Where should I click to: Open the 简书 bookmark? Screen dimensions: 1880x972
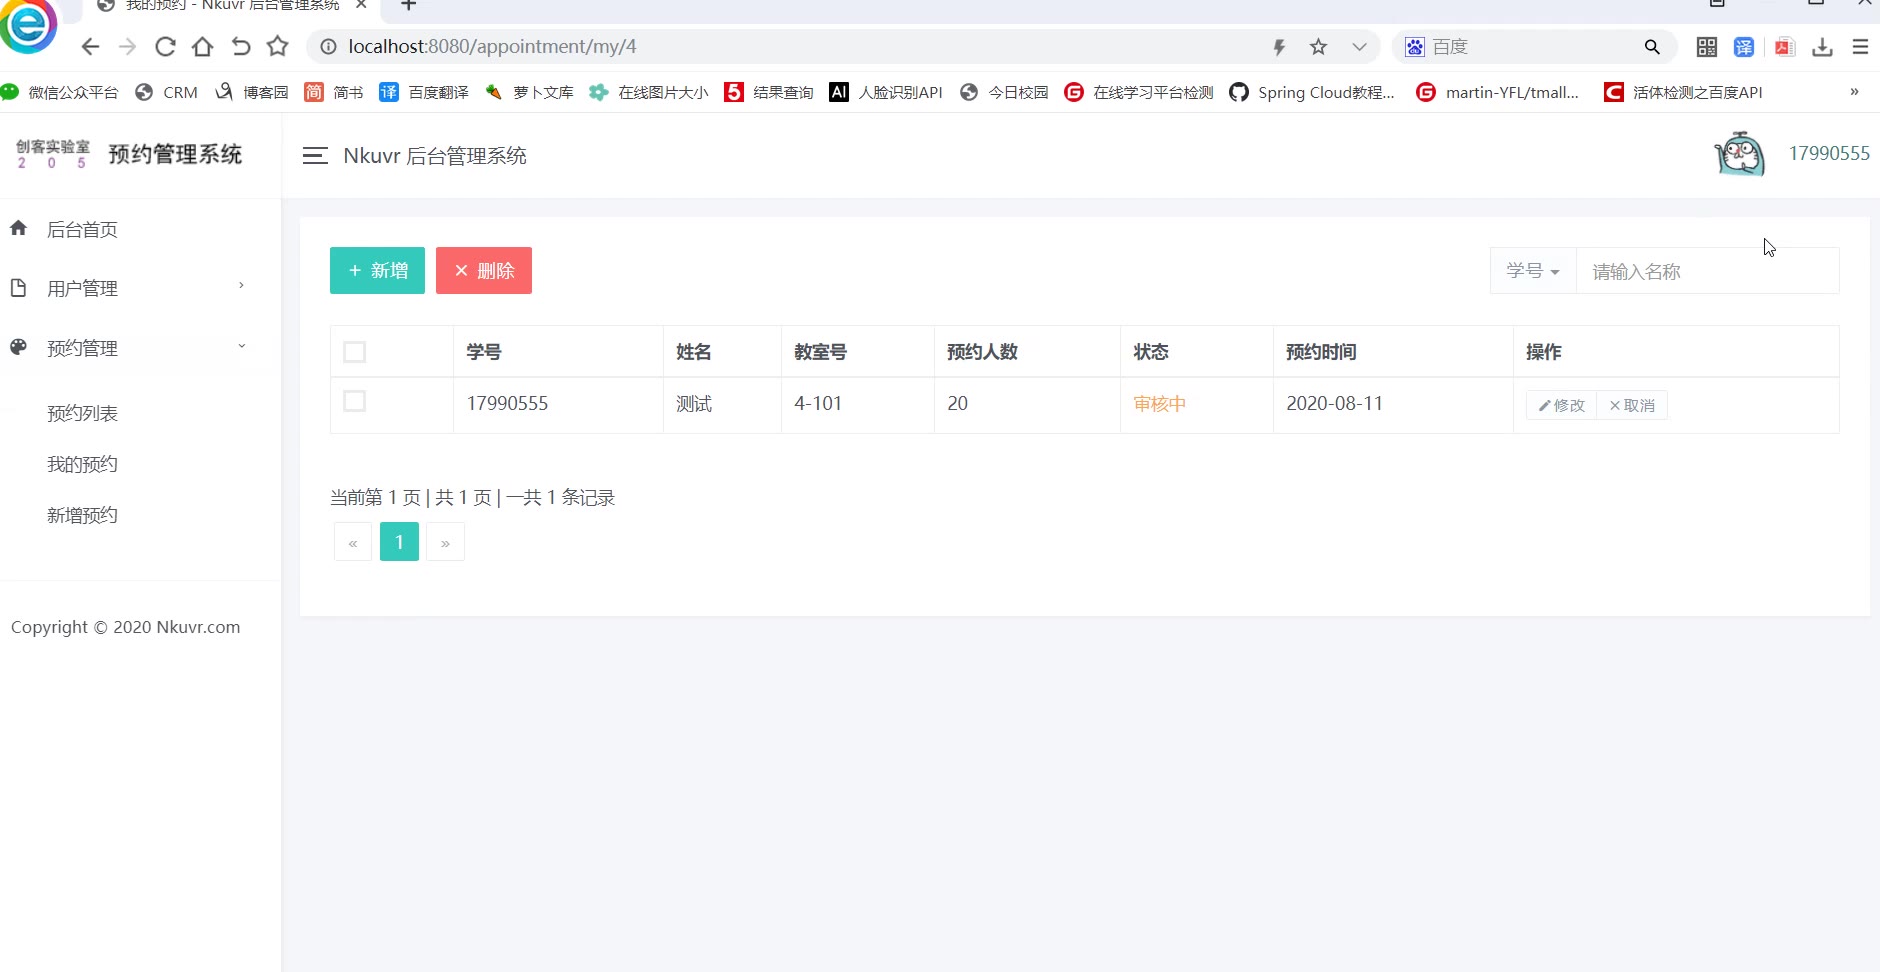334,92
